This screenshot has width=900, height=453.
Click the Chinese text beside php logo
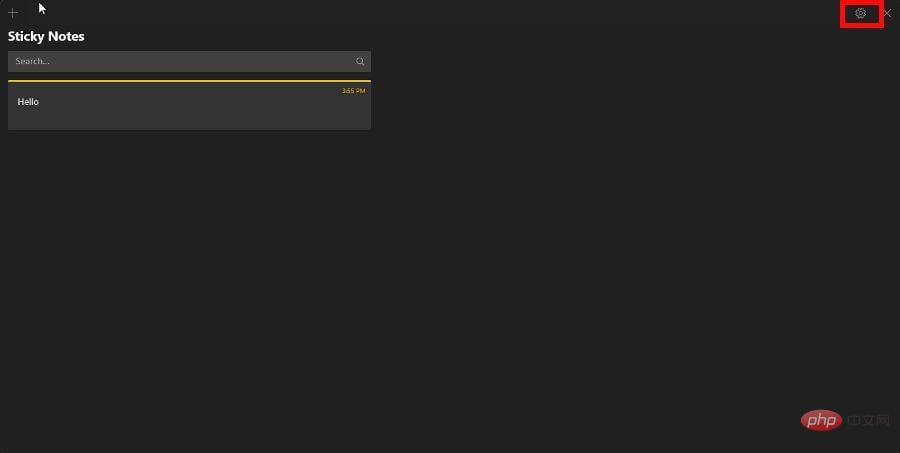coord(868,421)
